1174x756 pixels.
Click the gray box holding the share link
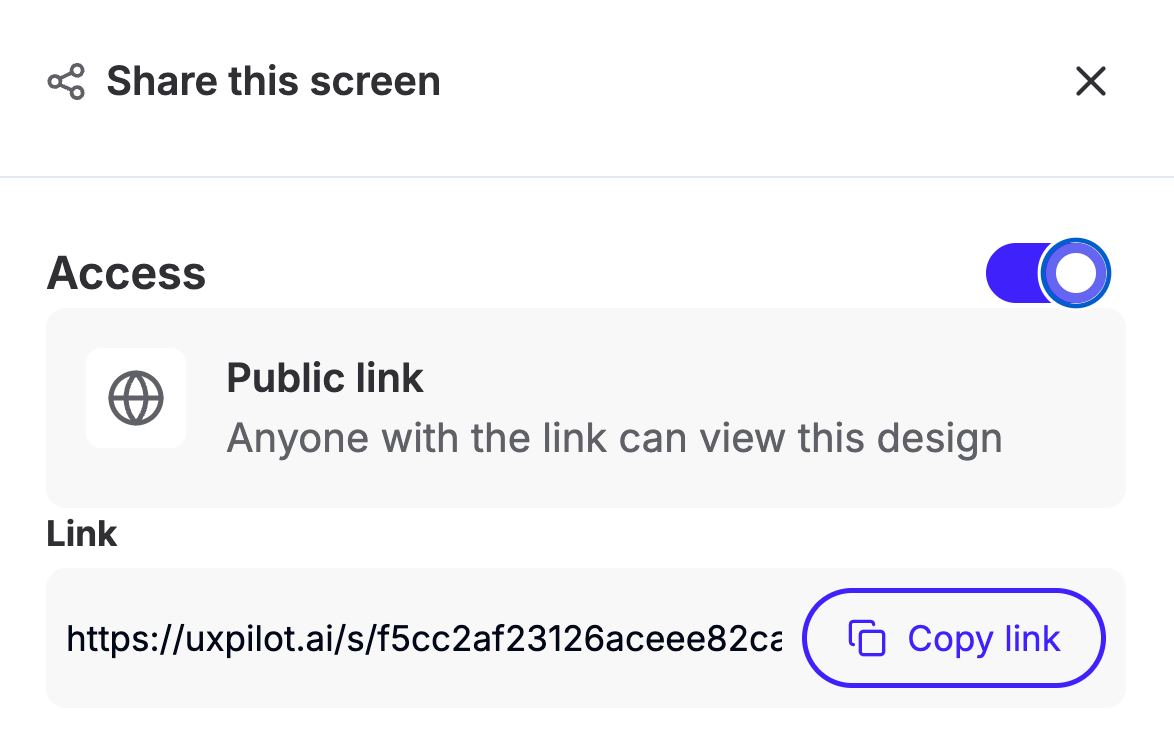(586, 638)
